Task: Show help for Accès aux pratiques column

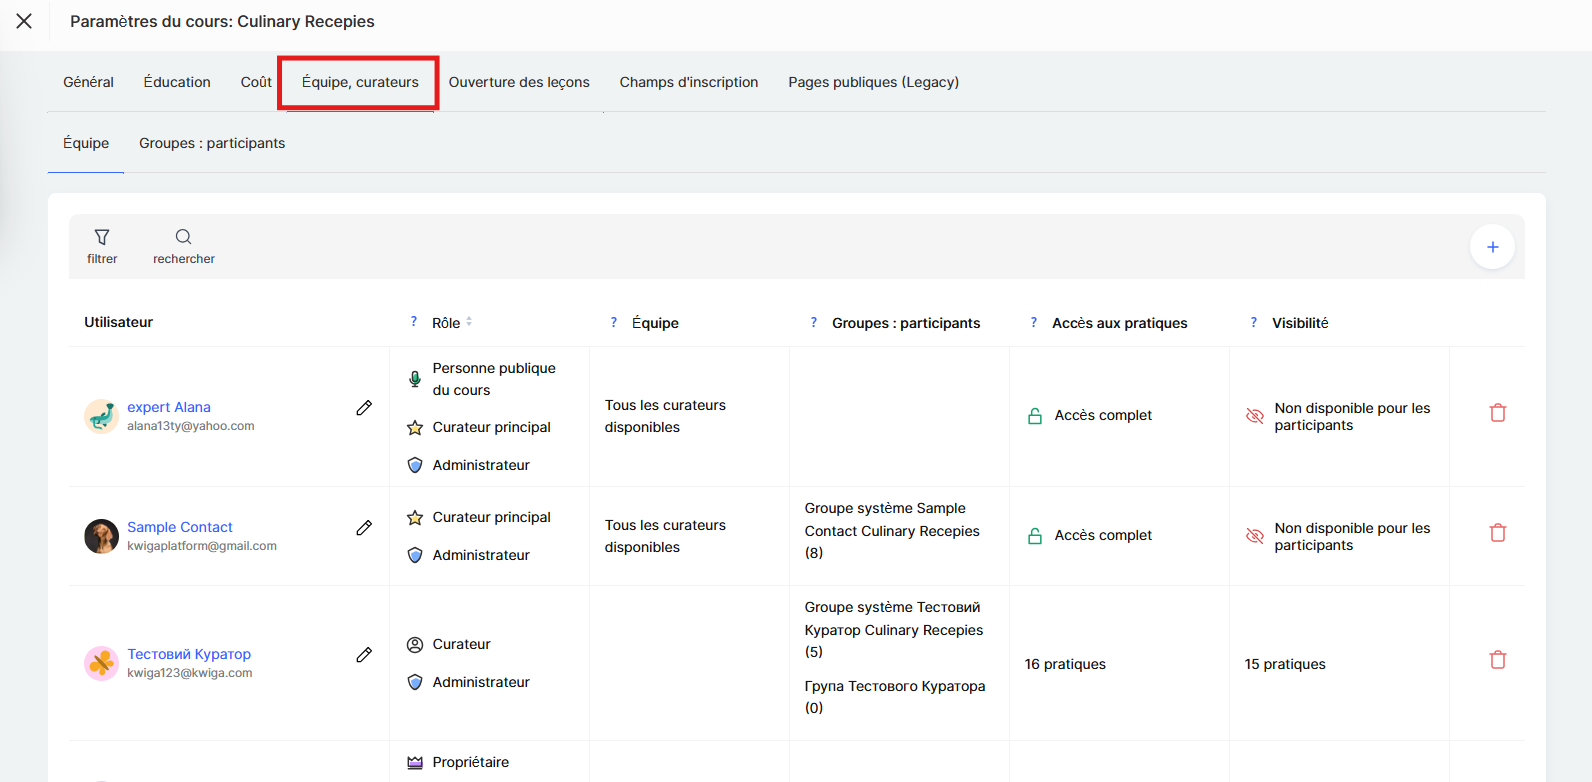Action: [x=1033, y=322]
